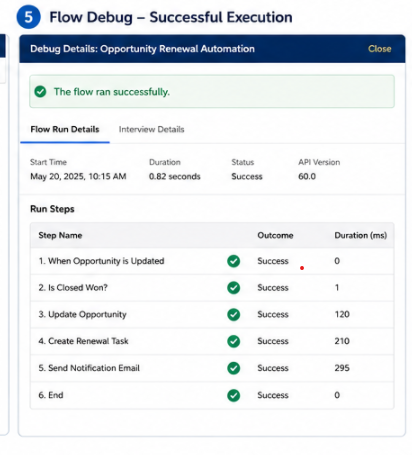412x455 pixels.
Task: Click the 295 duration value
Action: 342,368
